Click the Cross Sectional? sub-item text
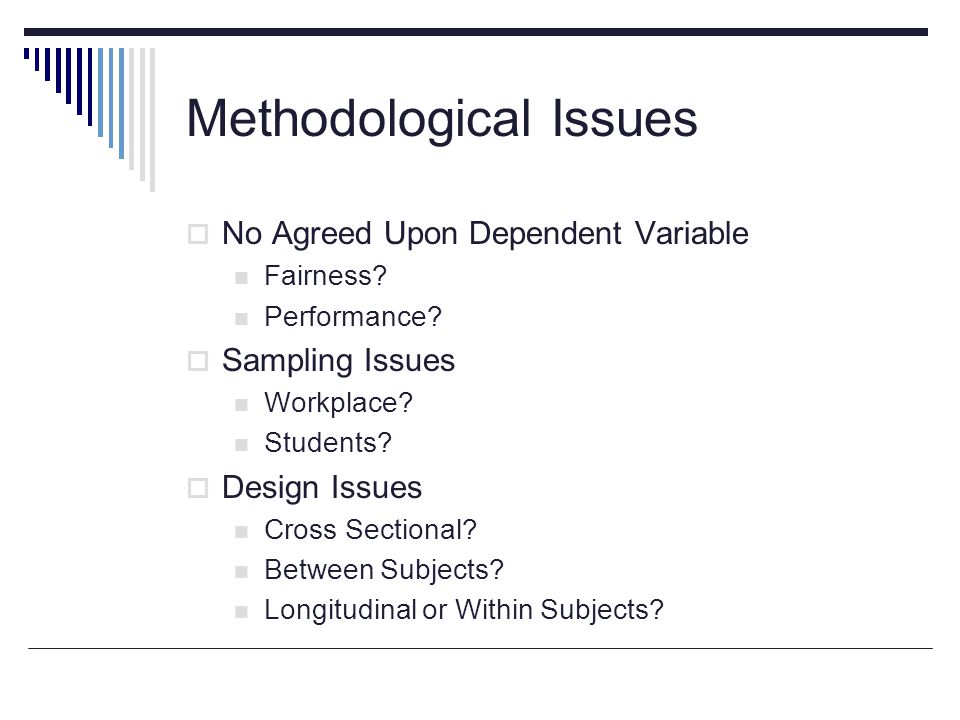 click(370, 530)
